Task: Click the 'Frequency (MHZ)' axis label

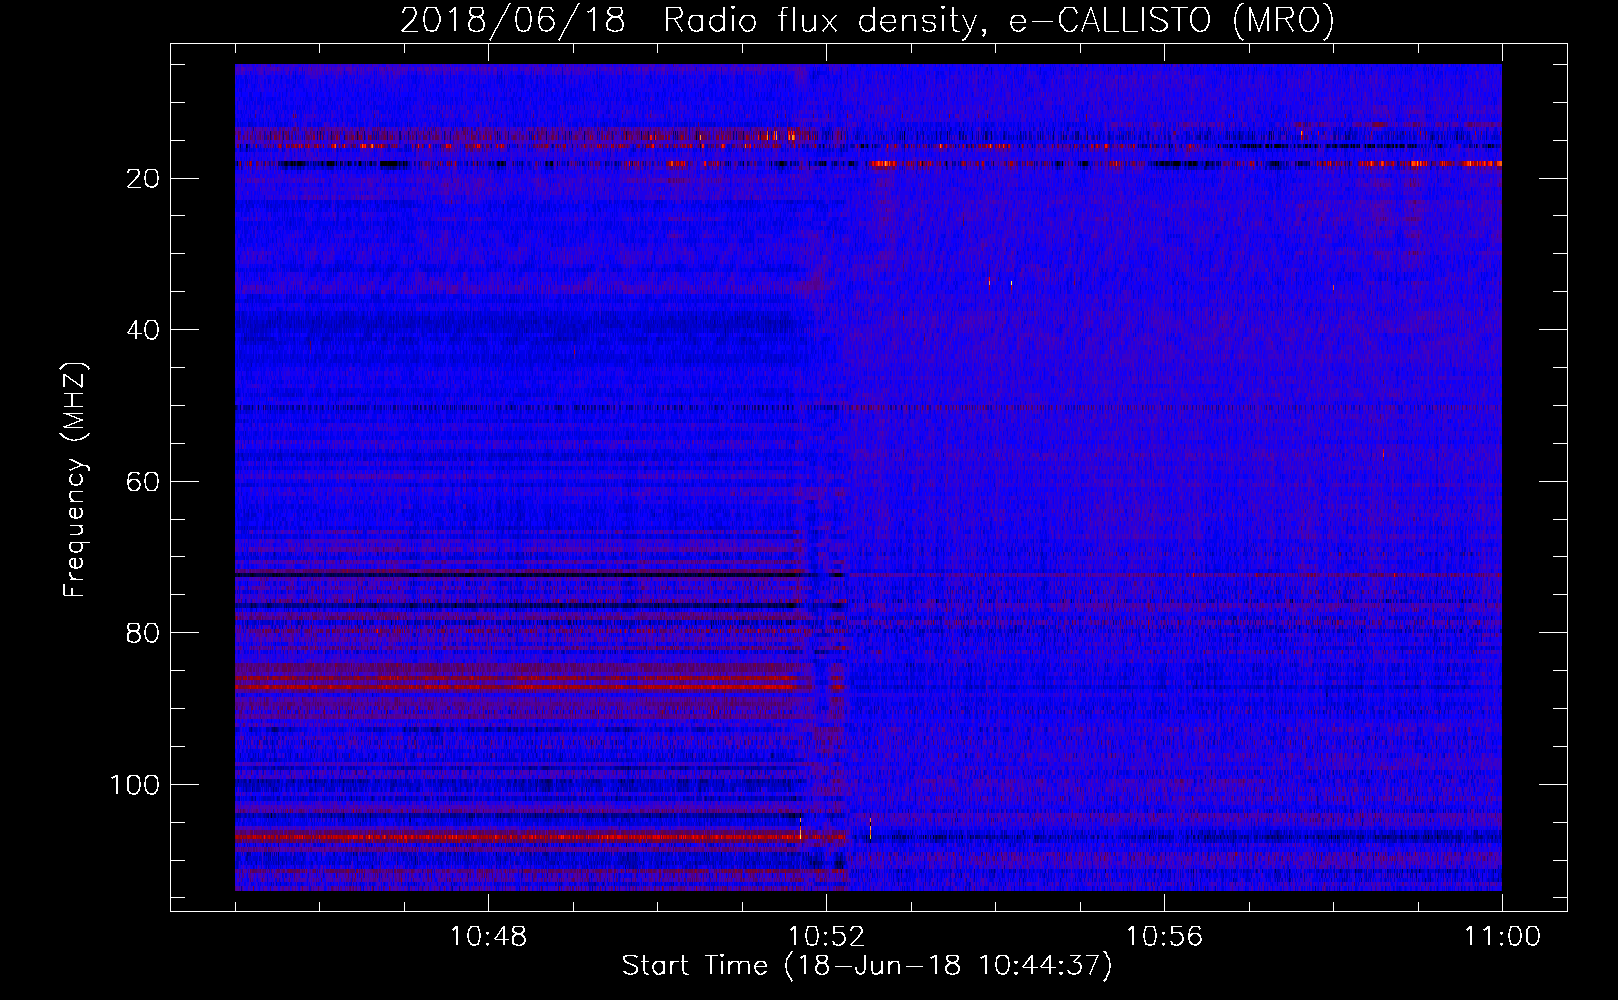Action: (x=75, y=480)
